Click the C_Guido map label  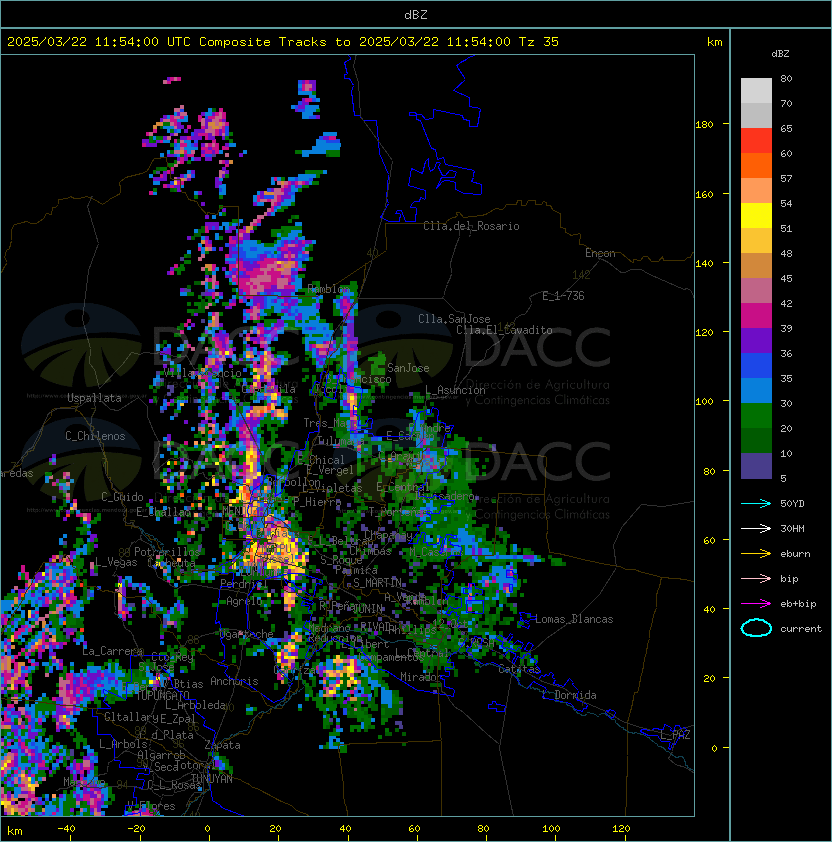122,497
